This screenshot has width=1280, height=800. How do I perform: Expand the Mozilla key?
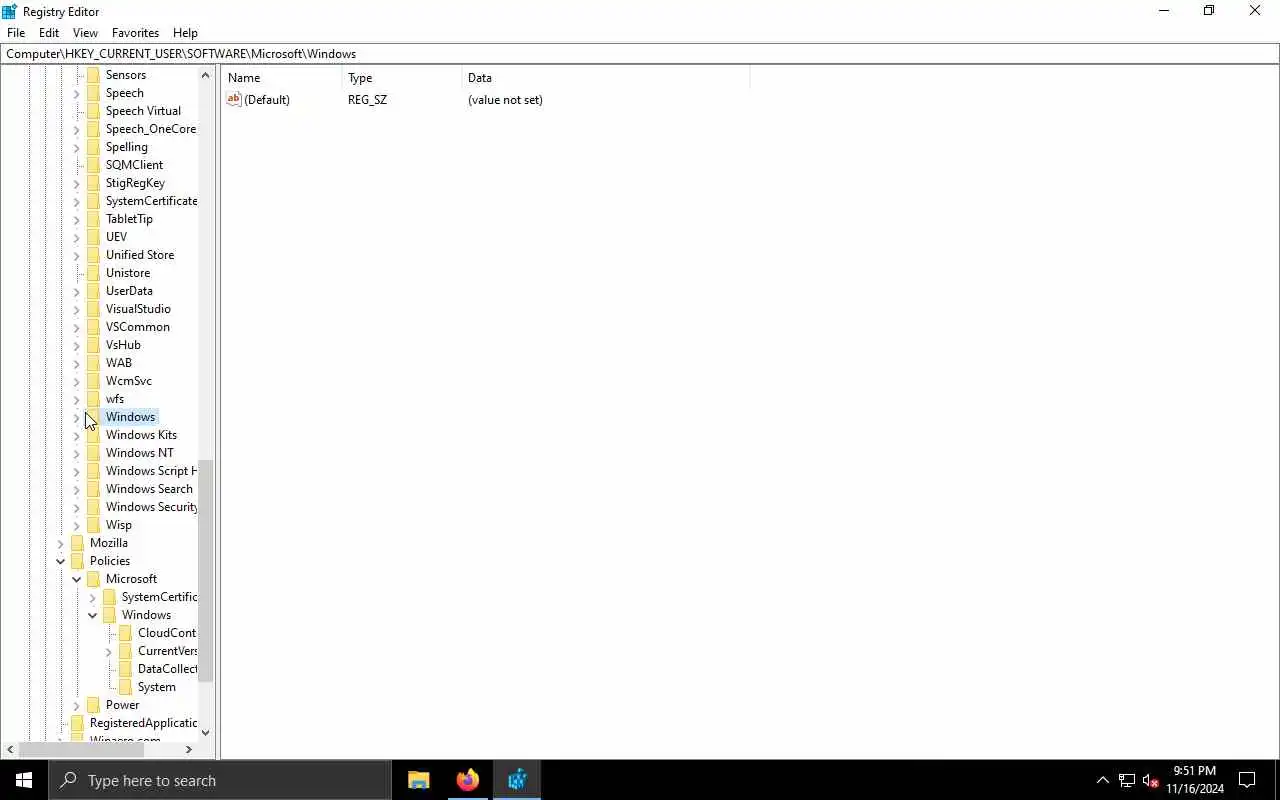(x=61, y=543)
